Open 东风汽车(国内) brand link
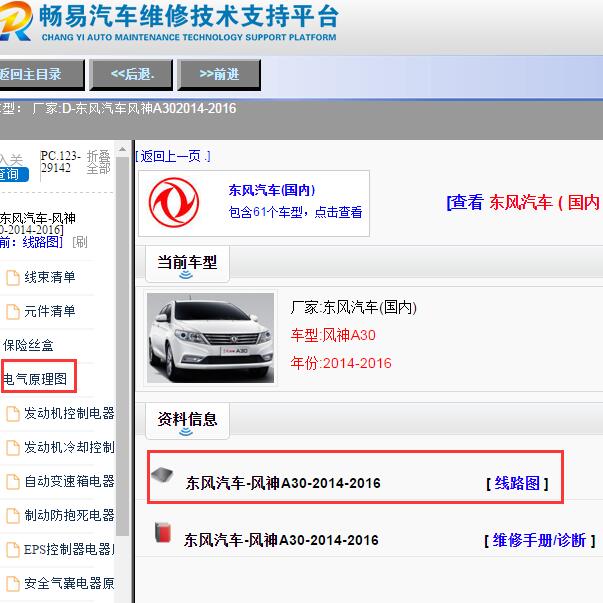 coord(272,190)
